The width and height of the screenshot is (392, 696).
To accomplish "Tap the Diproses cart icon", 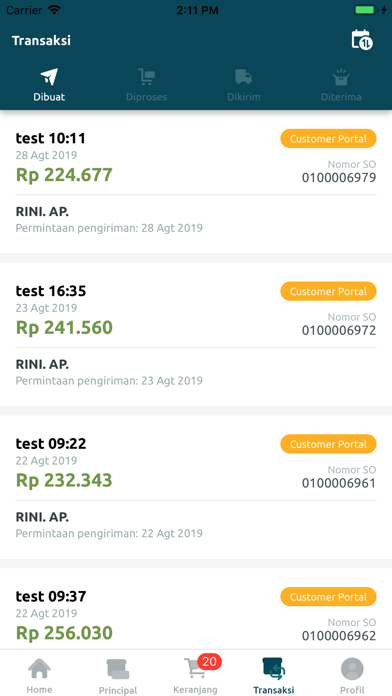I will pyautogui.click(x=146, y=77).
